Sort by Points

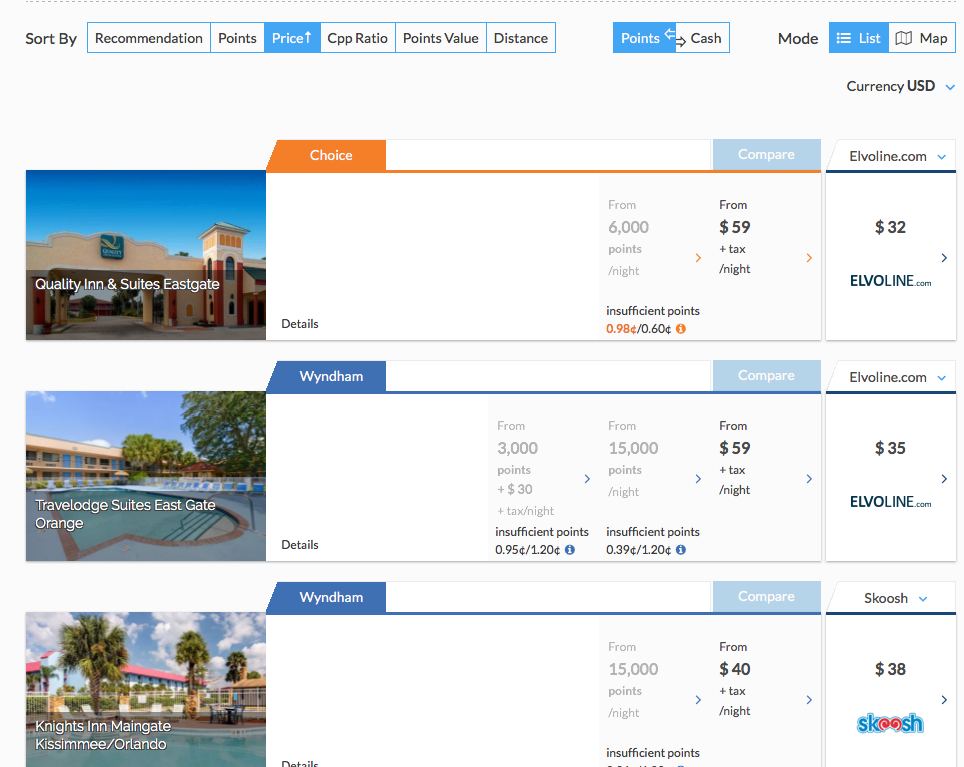point(237,38)
